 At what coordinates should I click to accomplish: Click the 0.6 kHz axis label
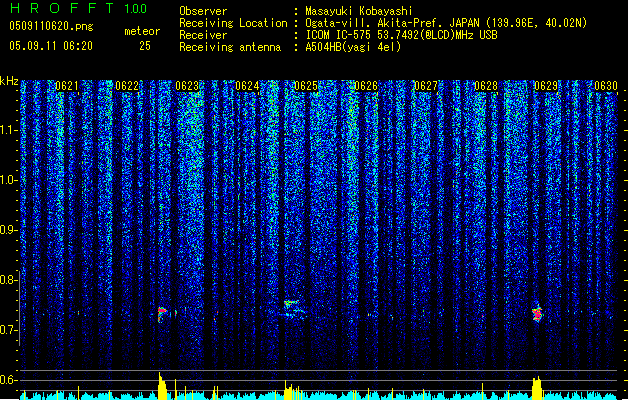coord(8,380)
